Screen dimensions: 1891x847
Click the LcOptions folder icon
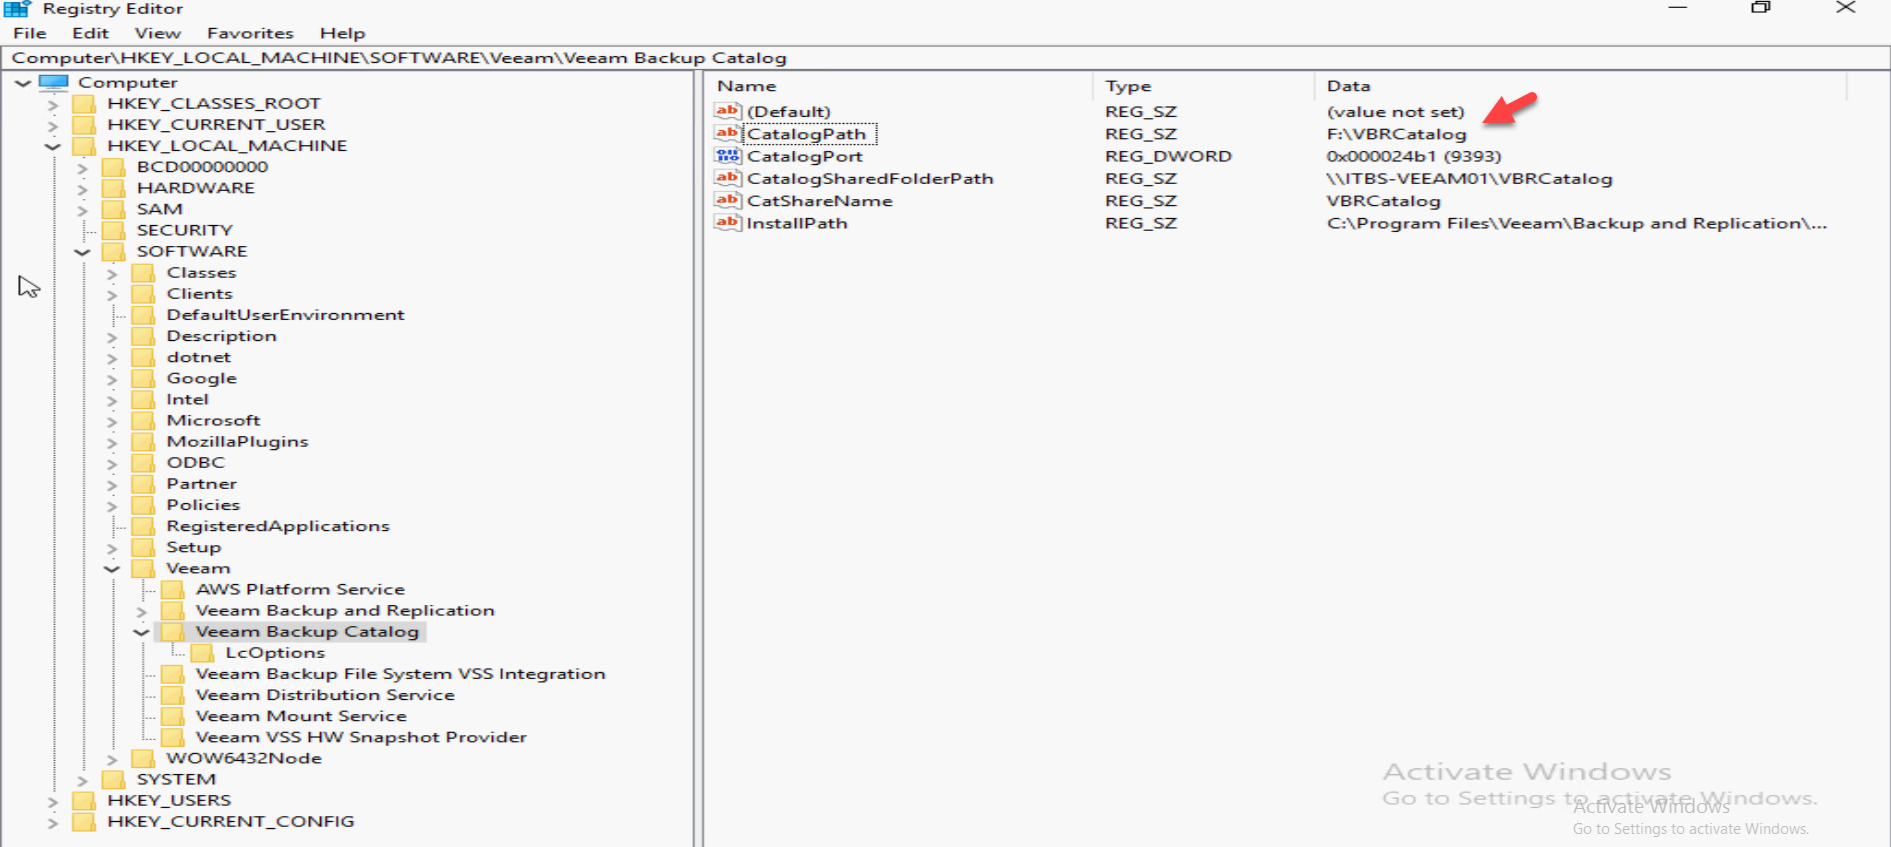(203, 653)
